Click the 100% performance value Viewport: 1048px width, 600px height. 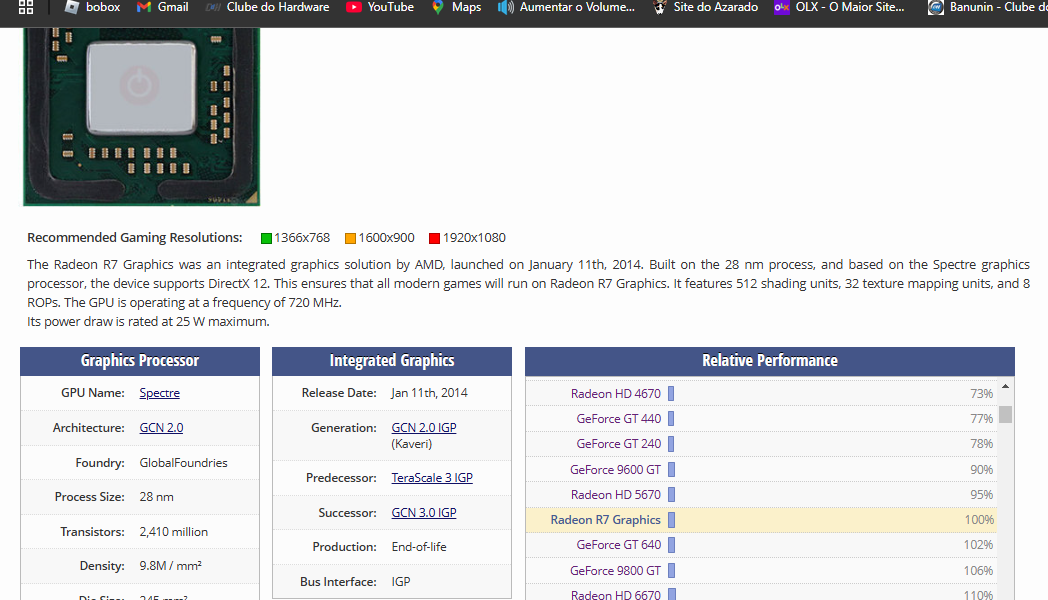coord(979,520)
